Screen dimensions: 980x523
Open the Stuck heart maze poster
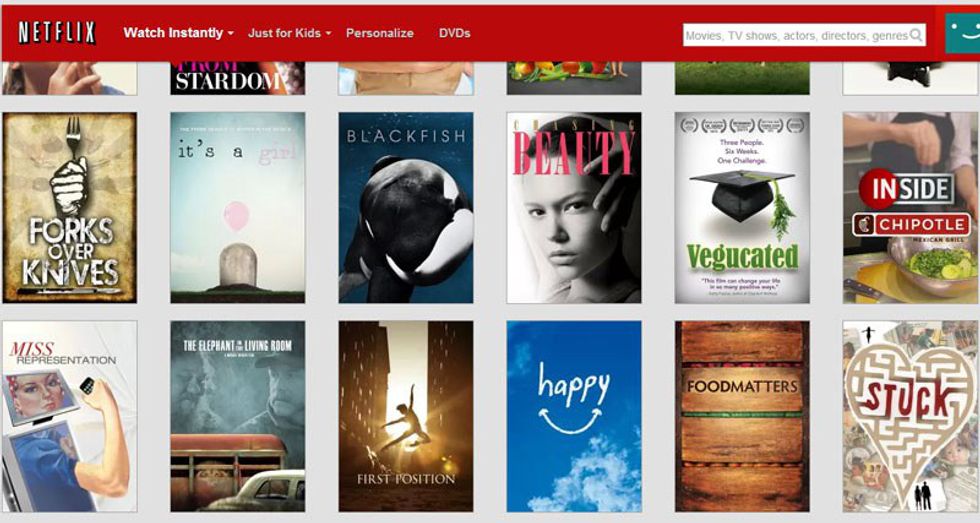click(x=910, y=416)
